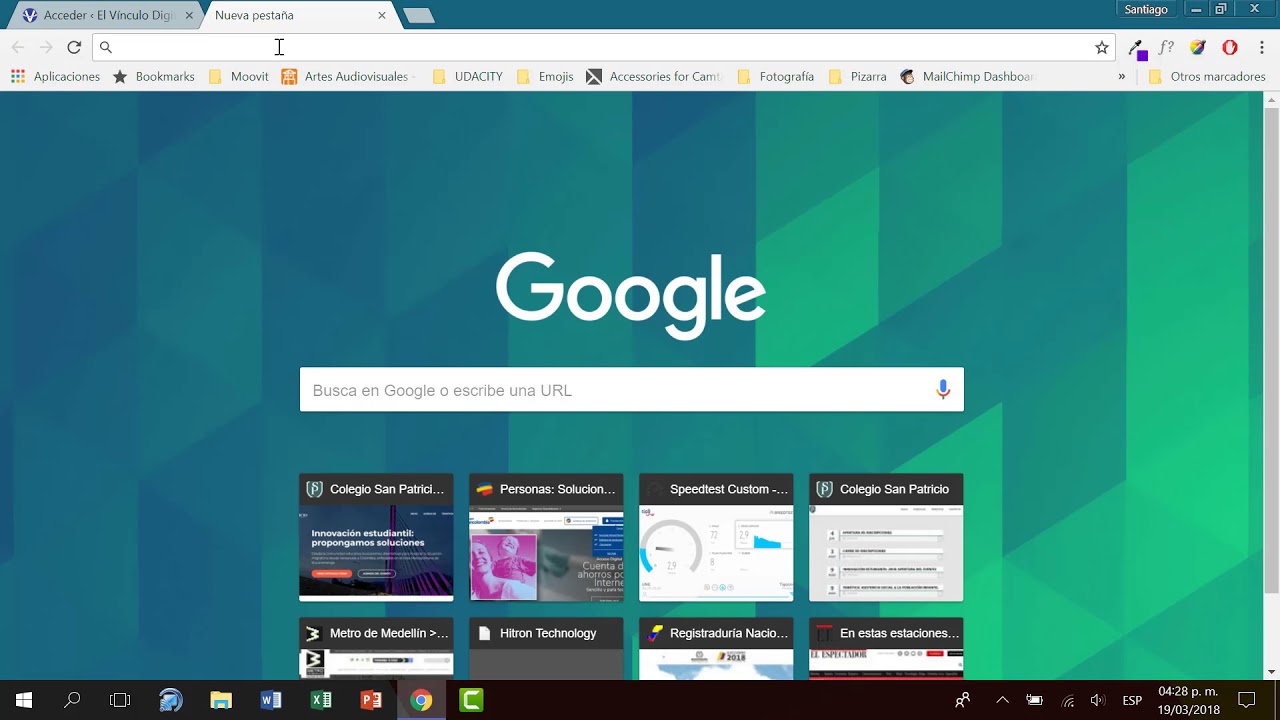The height and width of the screenshot is (720, 1280).
Task: Close the Nueva pestaña tab
Action: click(382, 15)
